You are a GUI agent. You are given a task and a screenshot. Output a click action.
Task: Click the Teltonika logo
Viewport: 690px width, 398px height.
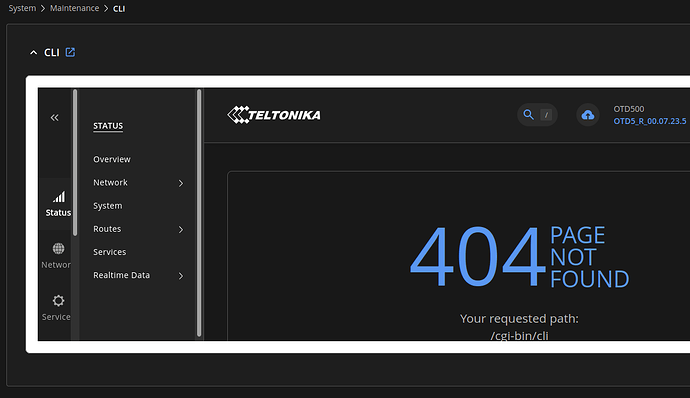coord(274,115)
